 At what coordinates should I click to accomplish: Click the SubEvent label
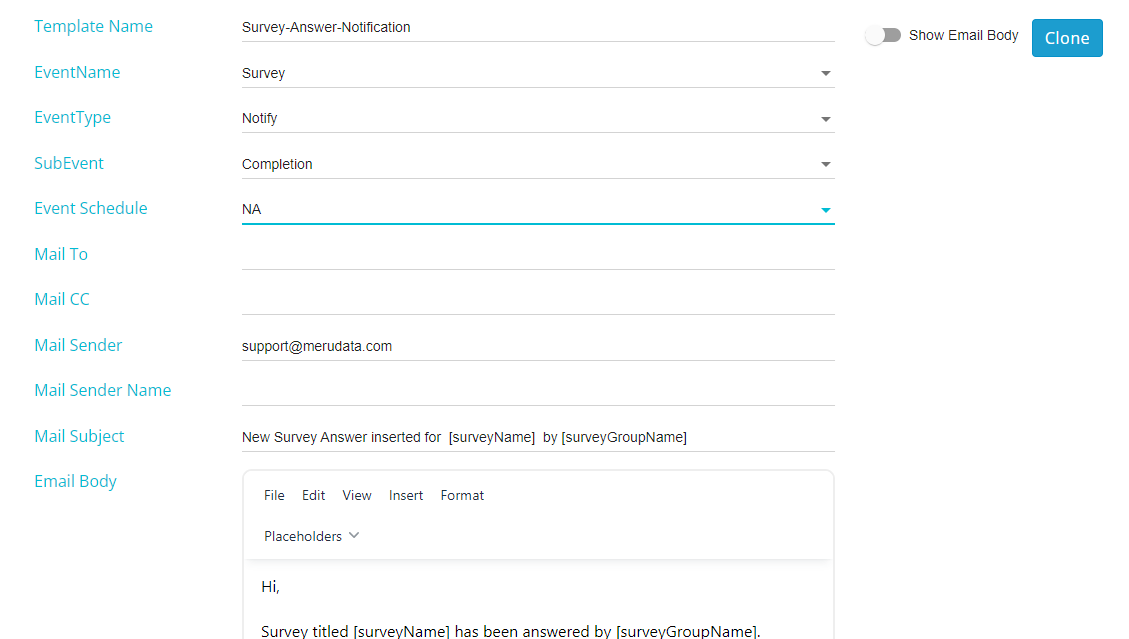[x=69, y=164]
